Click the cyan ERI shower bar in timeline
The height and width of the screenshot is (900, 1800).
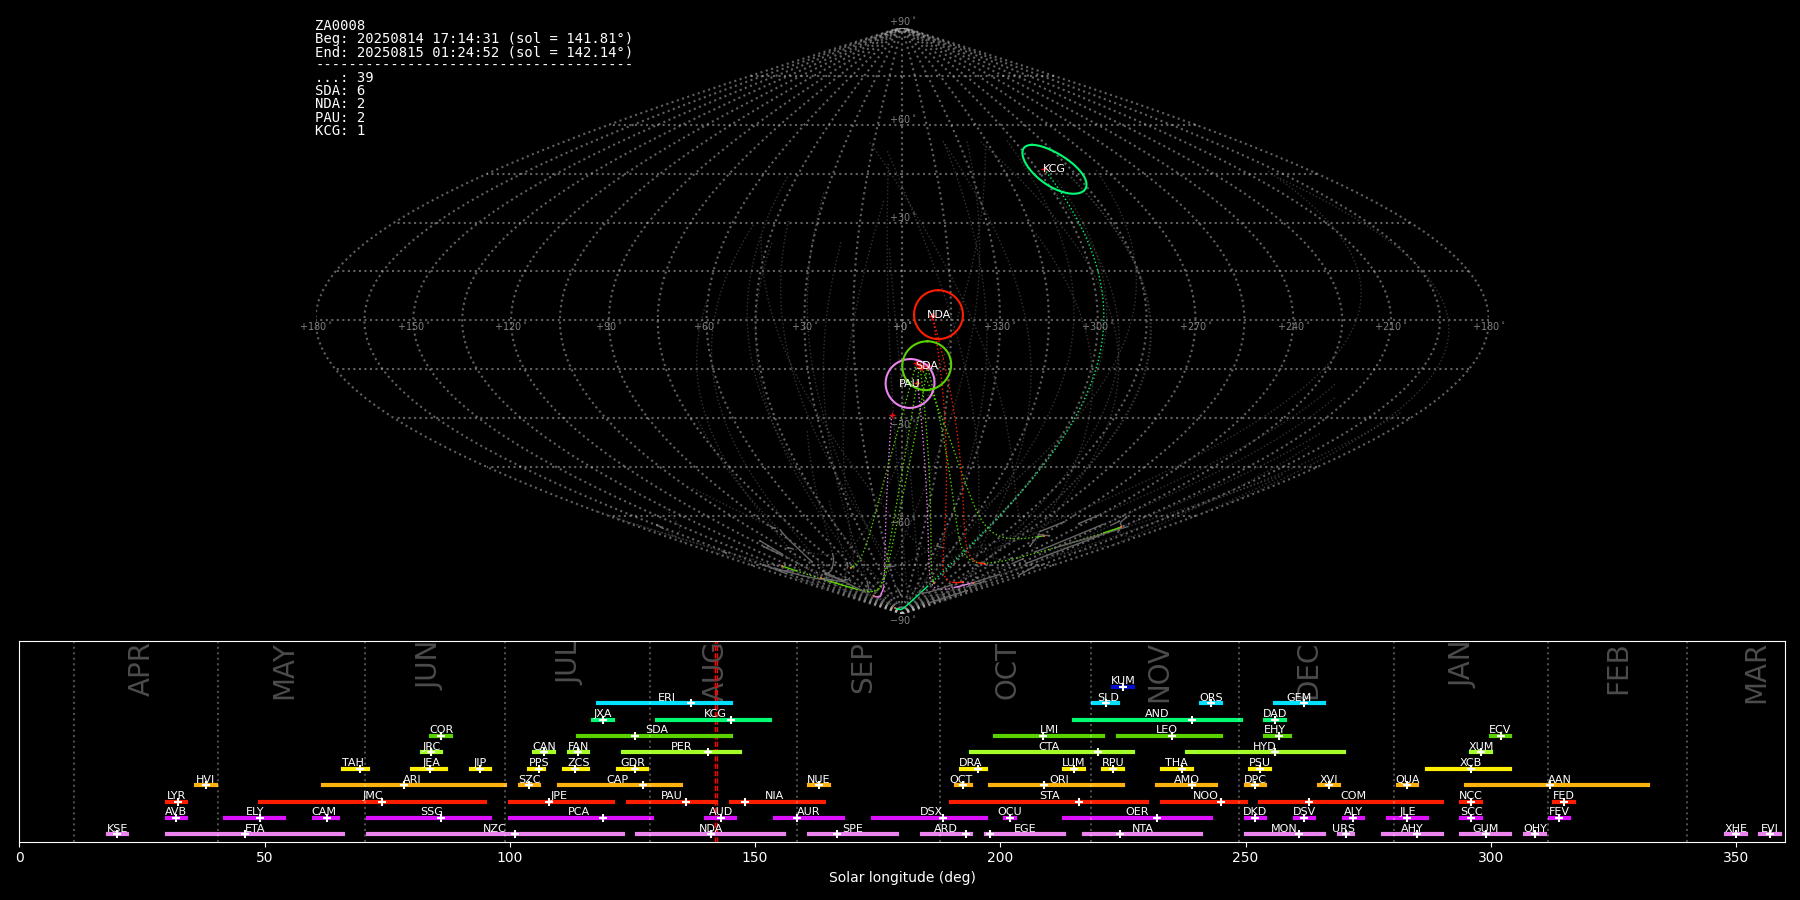click(x=664, y=703)
